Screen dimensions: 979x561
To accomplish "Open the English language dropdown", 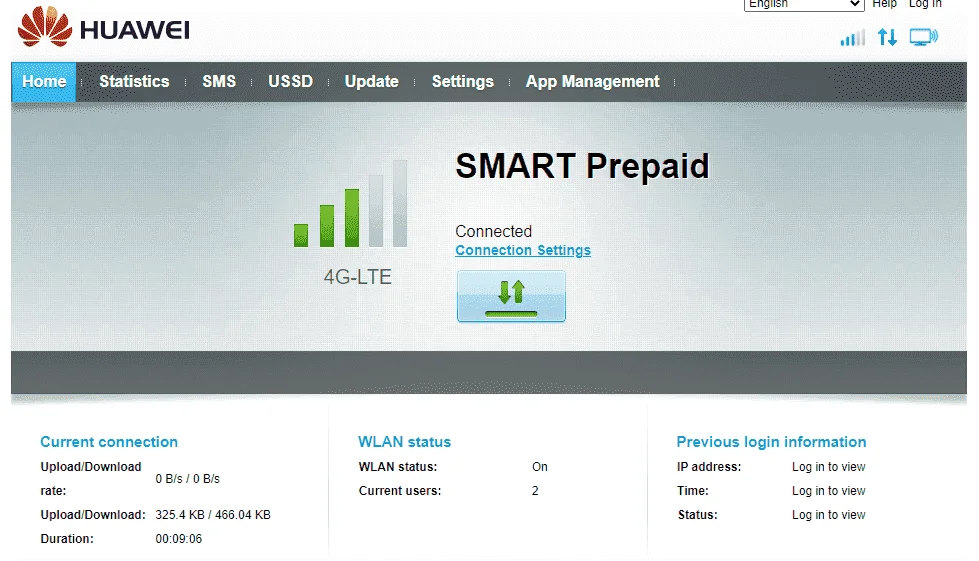I will (x=804, y=4).
